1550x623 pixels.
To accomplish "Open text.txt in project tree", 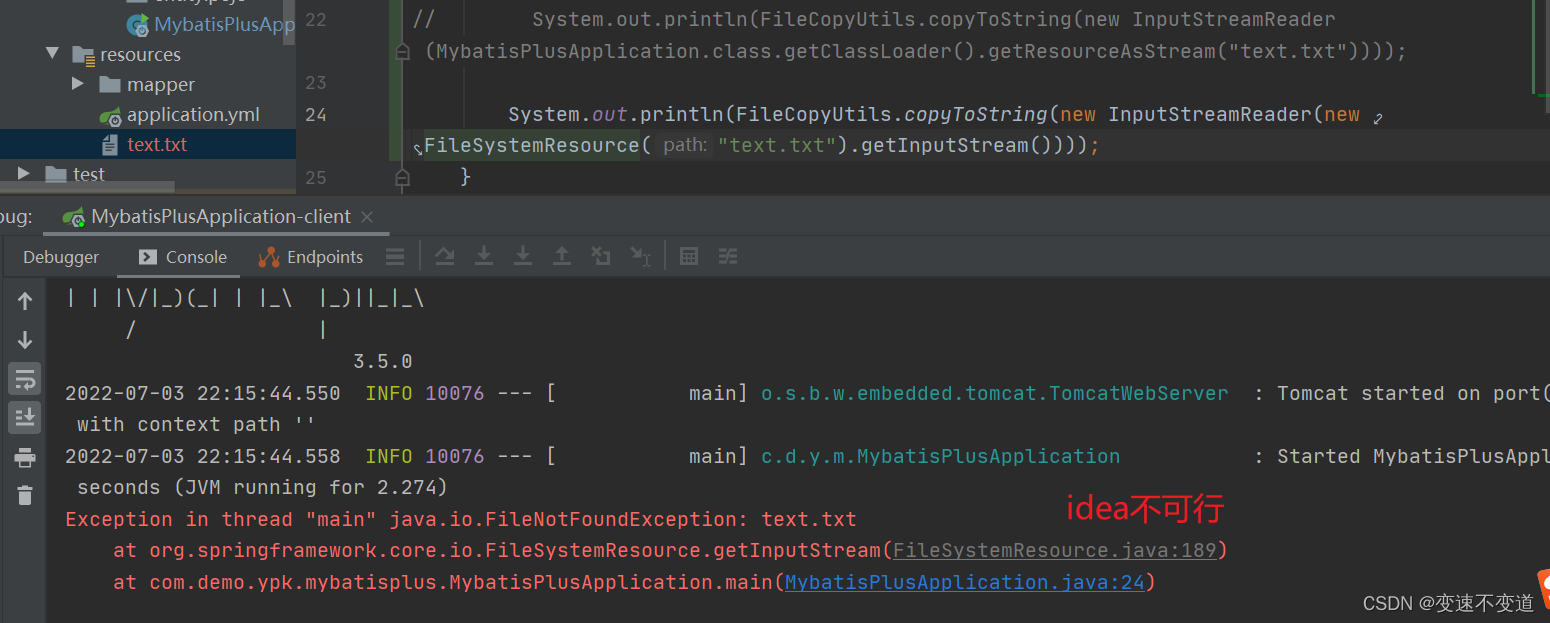I will [x=157, y=144].
